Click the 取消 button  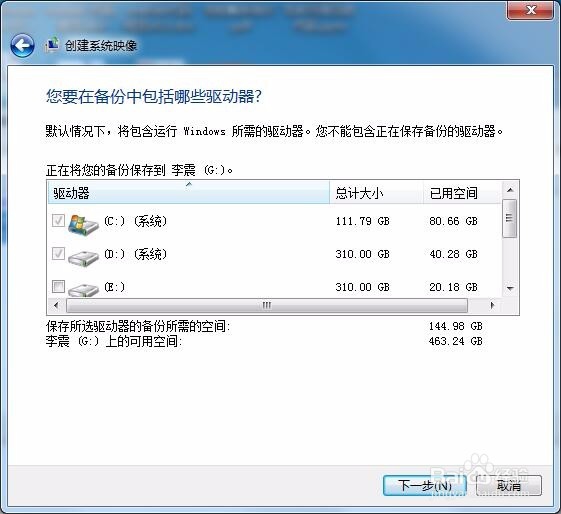tap(509, 485)
